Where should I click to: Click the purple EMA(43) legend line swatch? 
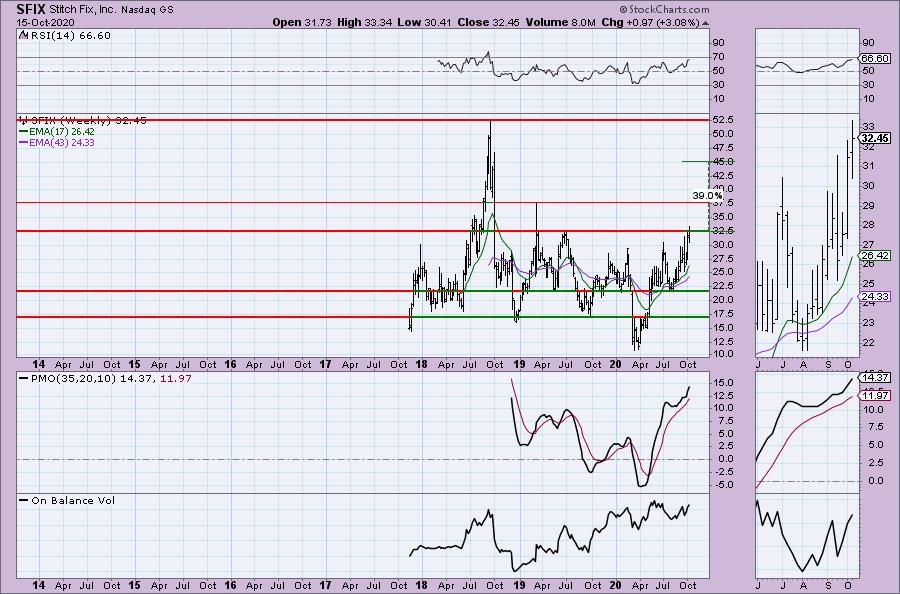24,142
